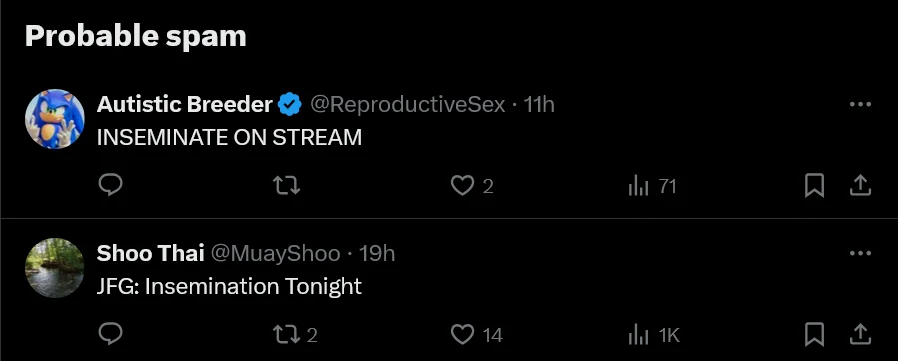Like the JFG Insemination Tonight post
The image size is (898, 361).
476,335
